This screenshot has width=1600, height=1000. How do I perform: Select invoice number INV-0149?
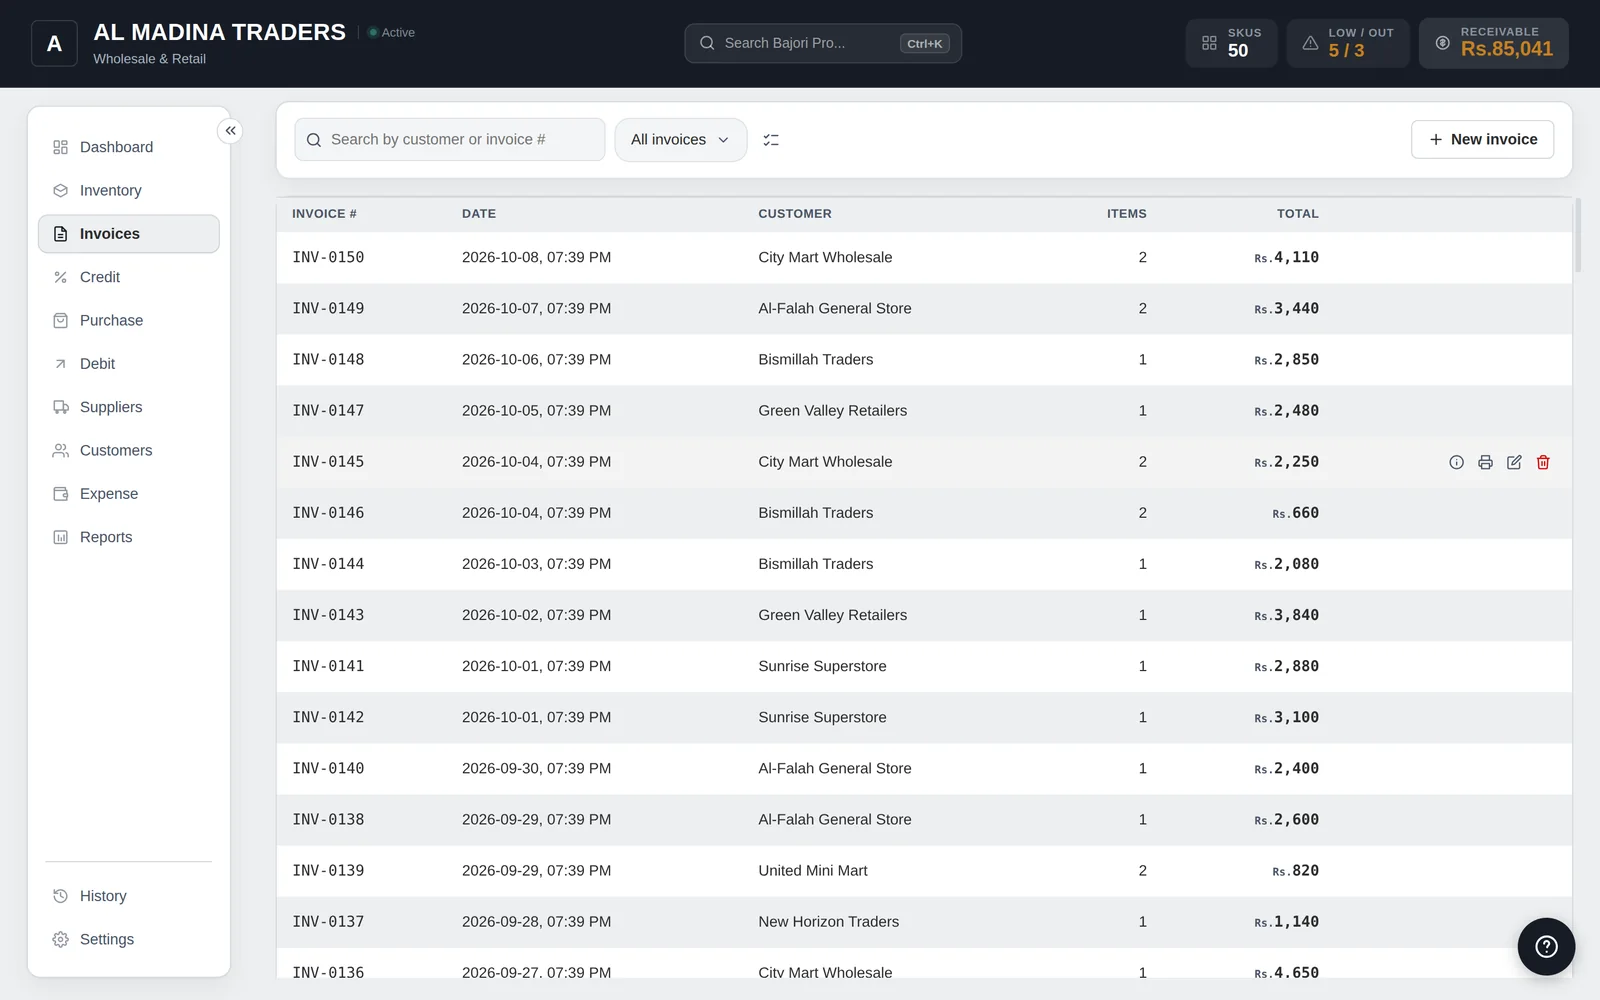click(x=328, y=308)
